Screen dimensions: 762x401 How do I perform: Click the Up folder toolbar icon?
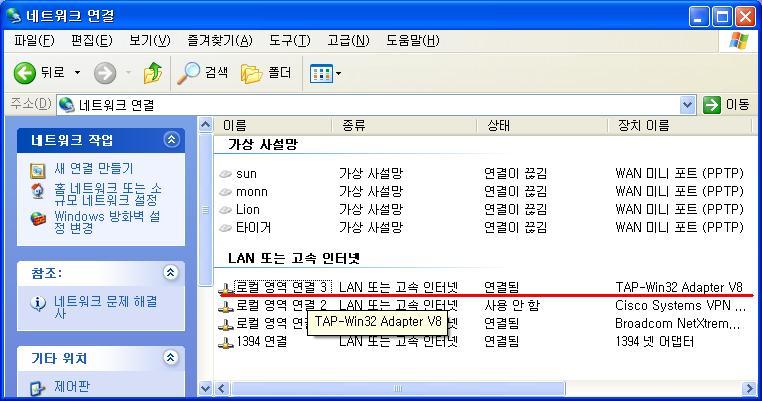point(153,73)
